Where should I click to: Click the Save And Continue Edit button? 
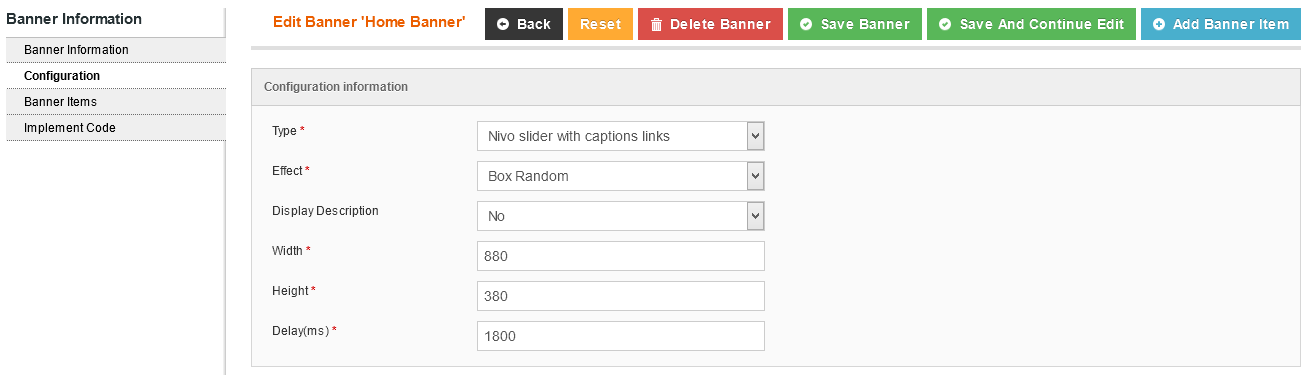pyautogui.click(x=1031, y=24)
